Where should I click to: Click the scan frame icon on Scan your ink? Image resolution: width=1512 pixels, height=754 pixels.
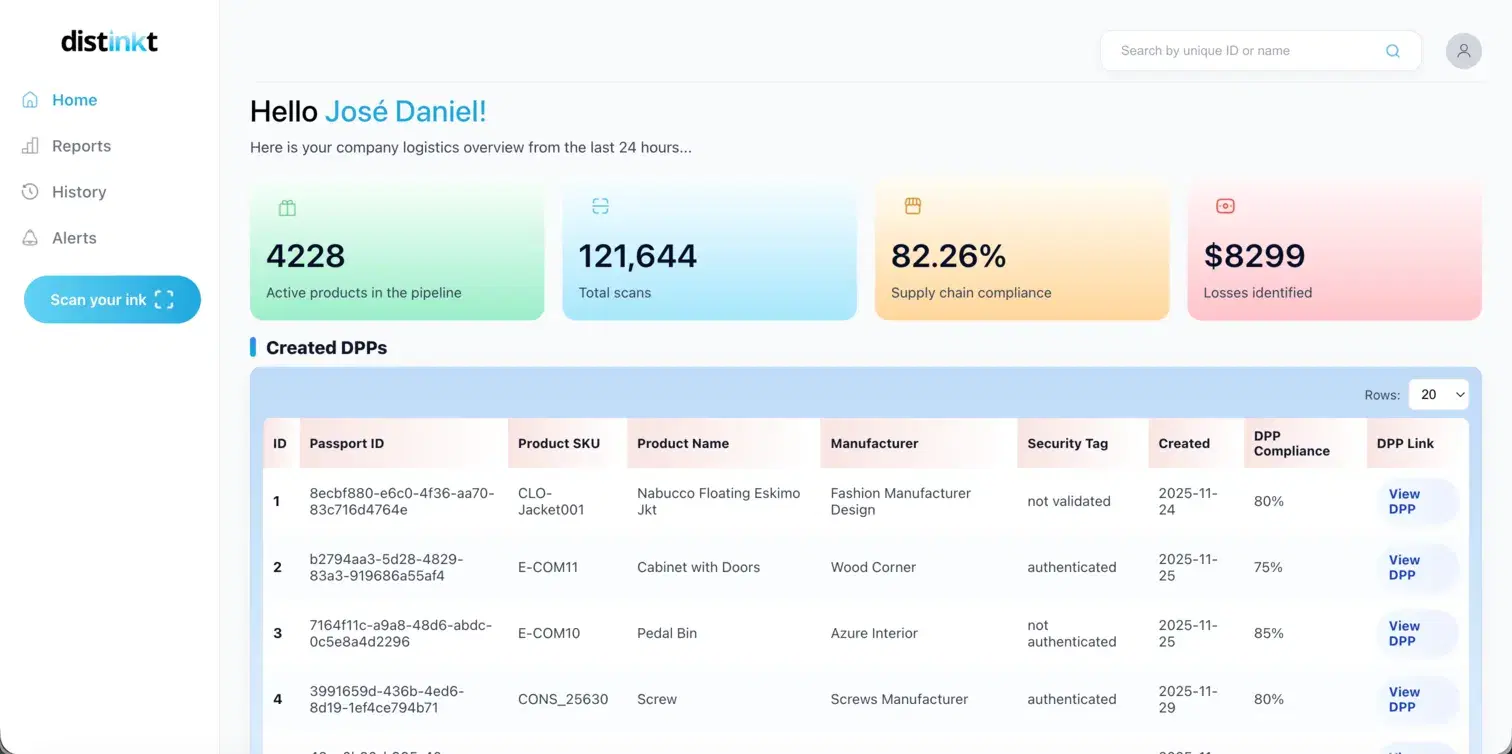pyautogui.click(x=162, y=299)
